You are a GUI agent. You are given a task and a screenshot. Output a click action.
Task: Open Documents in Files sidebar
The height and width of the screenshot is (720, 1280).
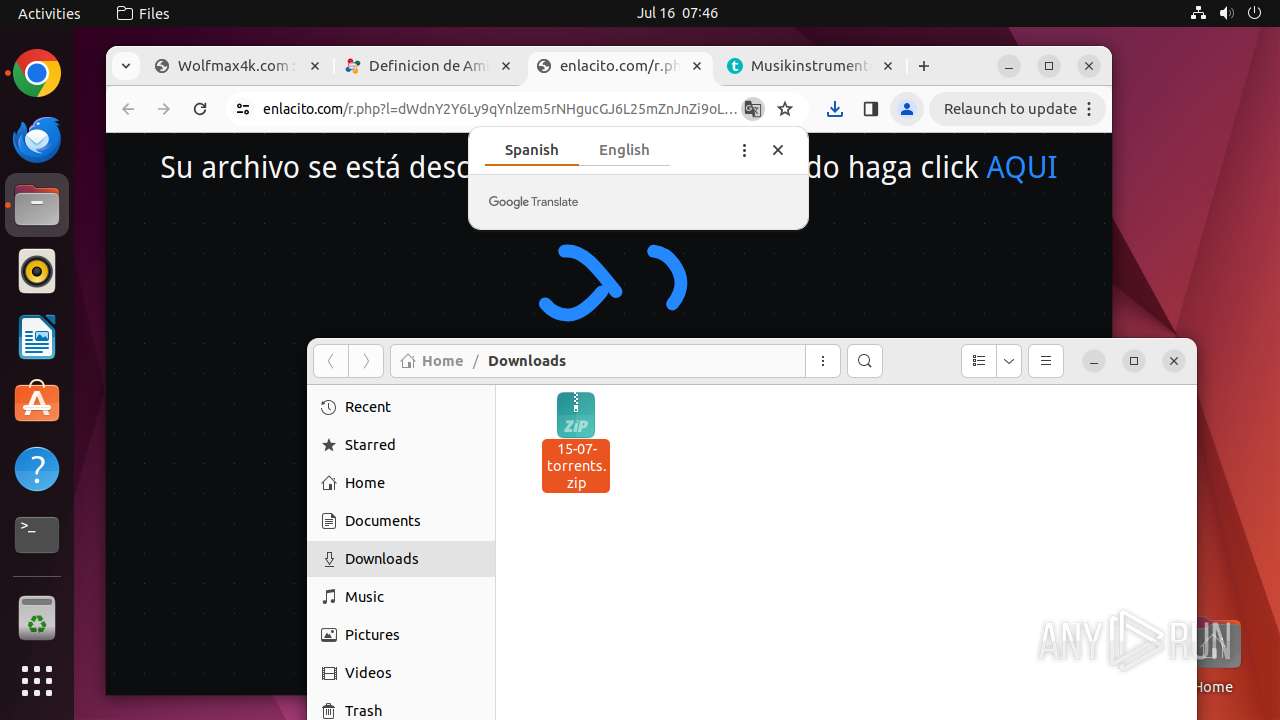[401, 521]
